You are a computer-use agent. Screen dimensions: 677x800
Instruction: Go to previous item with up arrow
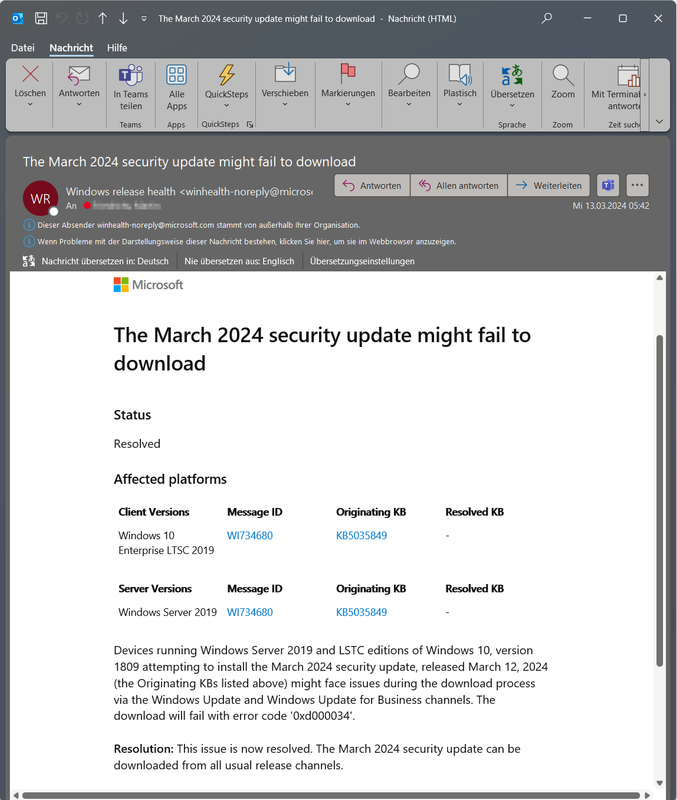click(103, 18)
